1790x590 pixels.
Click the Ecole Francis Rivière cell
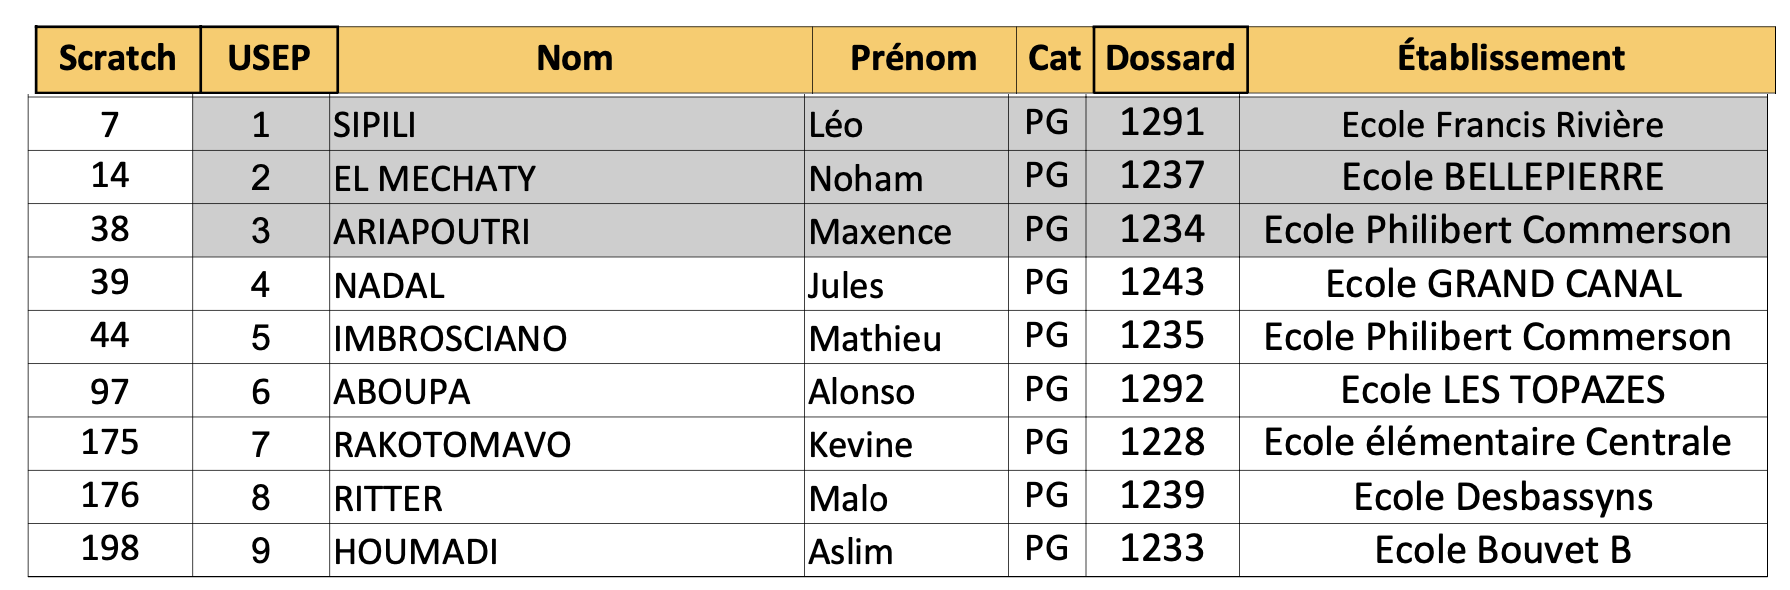(x=1502, y=125)
